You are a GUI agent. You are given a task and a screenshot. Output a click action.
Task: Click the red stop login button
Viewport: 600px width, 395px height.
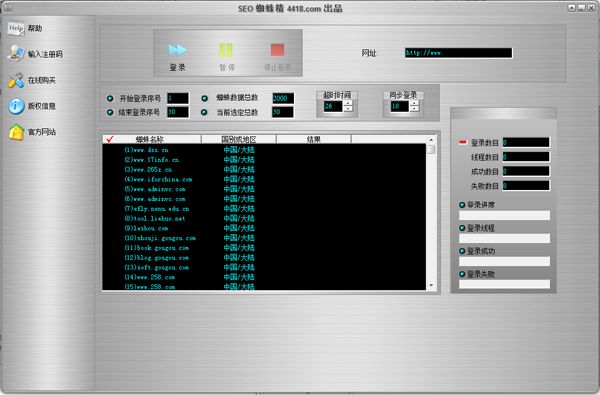point(277,50)
